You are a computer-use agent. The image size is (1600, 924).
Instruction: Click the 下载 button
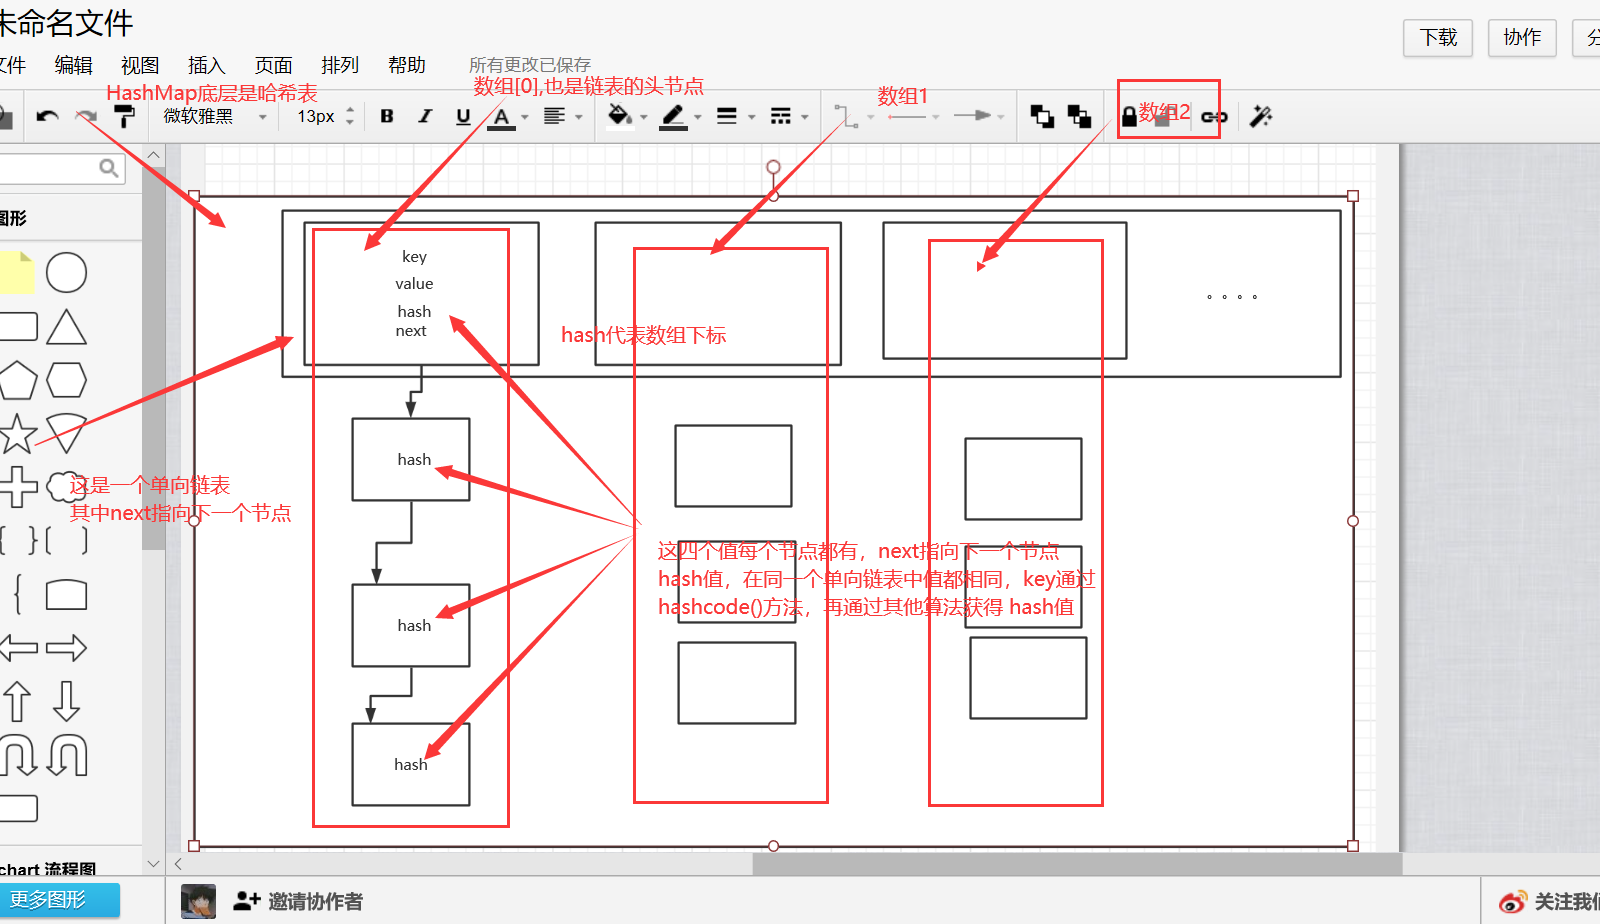point(1438,38)
